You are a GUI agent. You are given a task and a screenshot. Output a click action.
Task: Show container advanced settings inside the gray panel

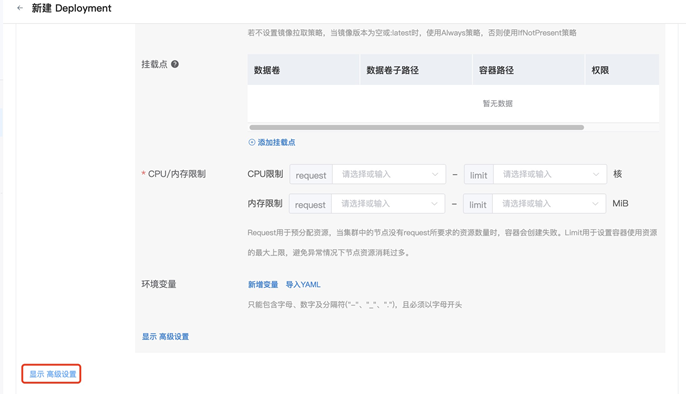tap(165, 336)
